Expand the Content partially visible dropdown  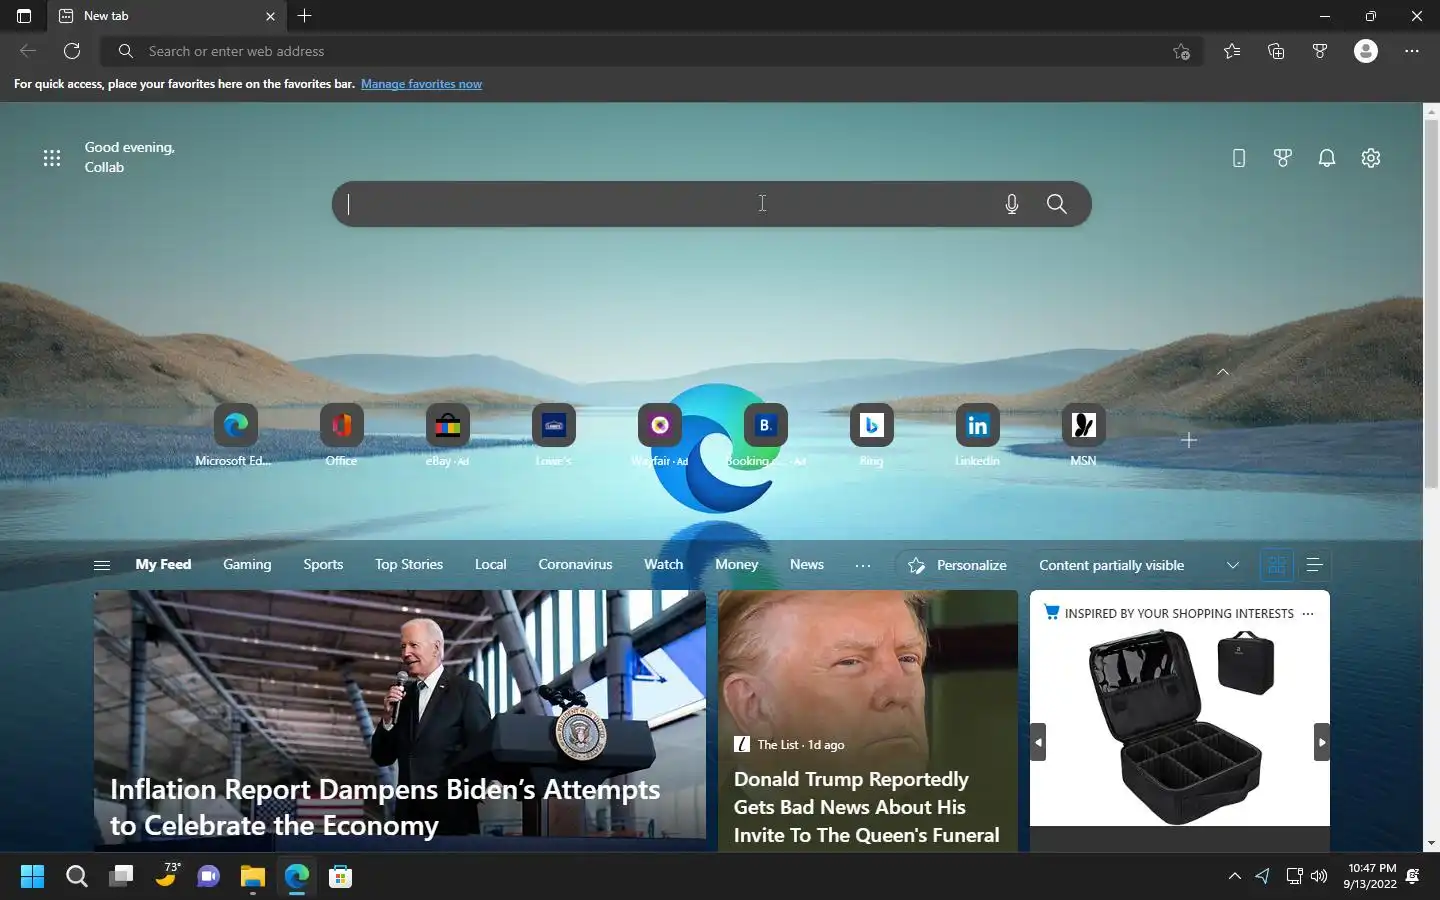[1139, 565]
